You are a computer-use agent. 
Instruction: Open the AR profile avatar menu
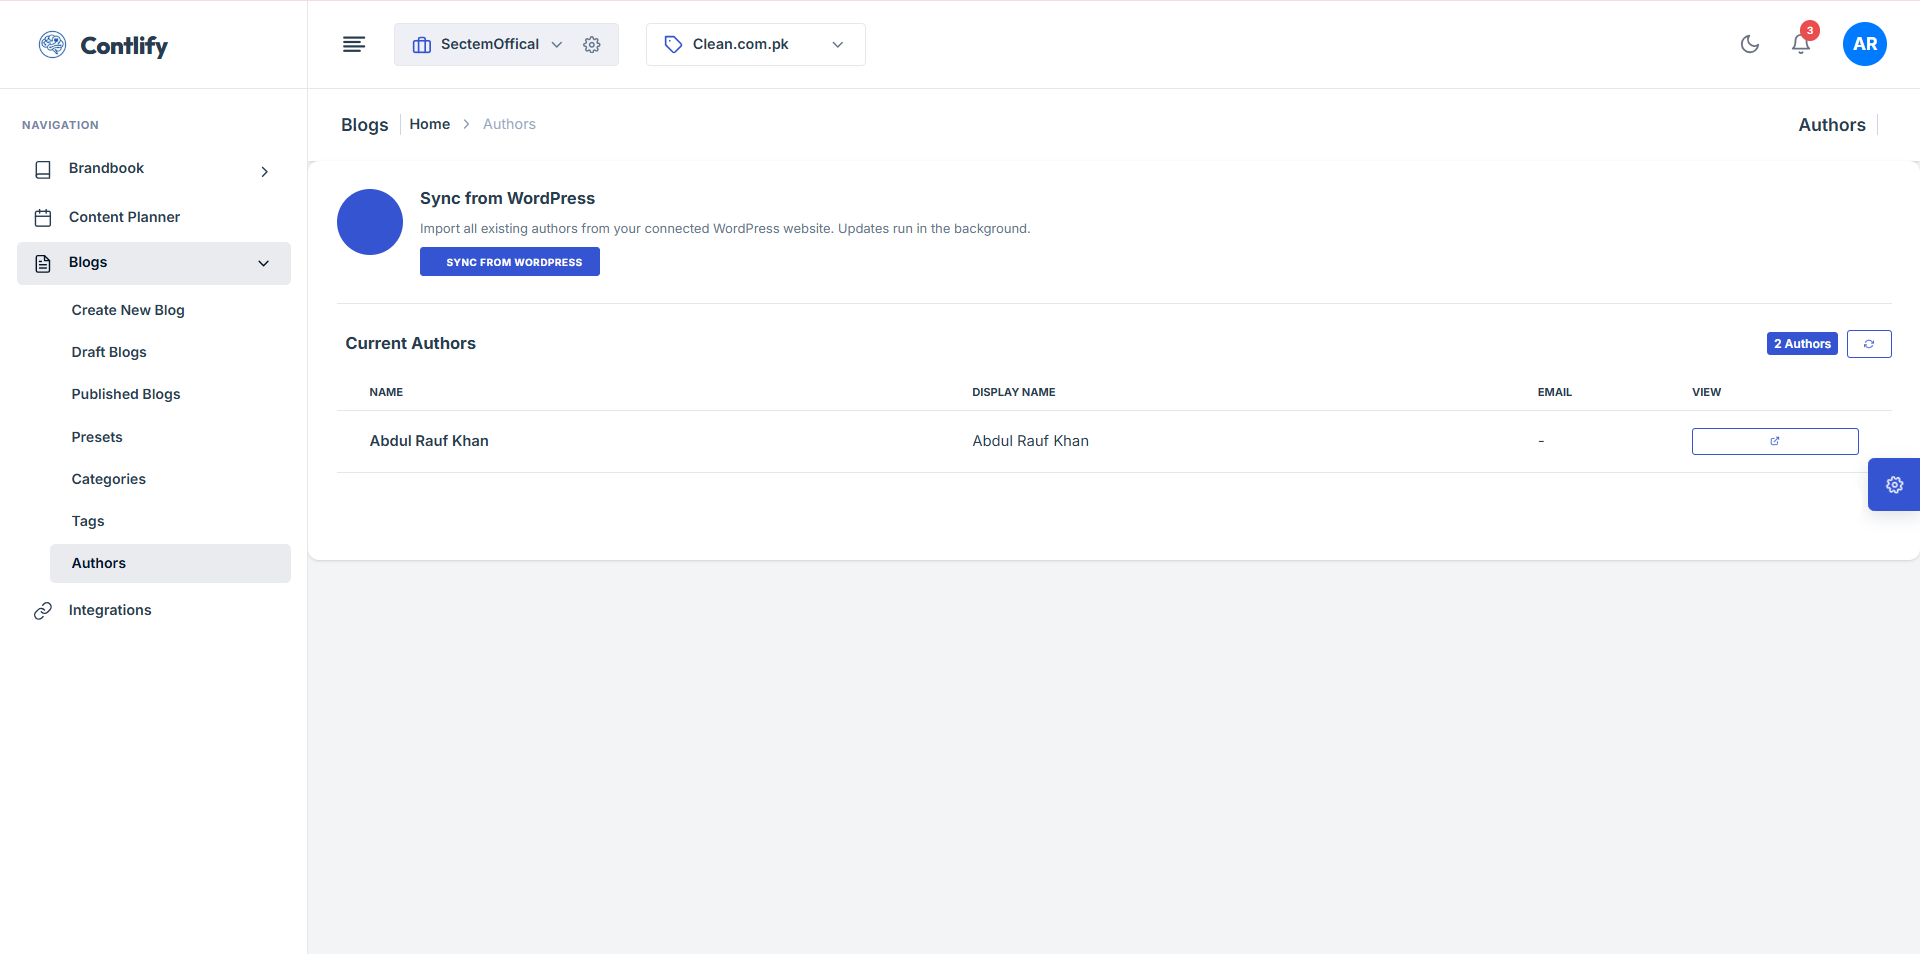point(1864,44)
